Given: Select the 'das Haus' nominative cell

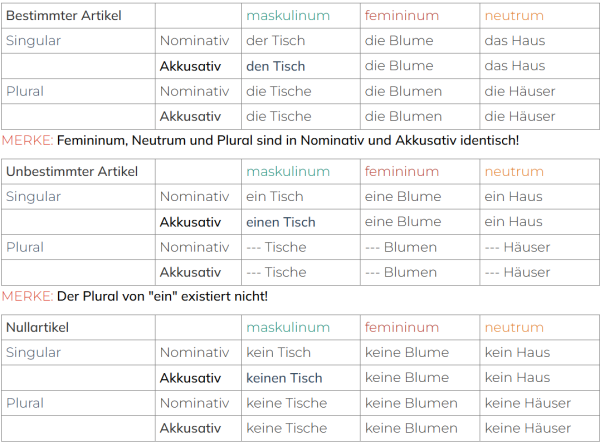Looking at the screenshot, I should pyautogui.click(x=540, y=41).
